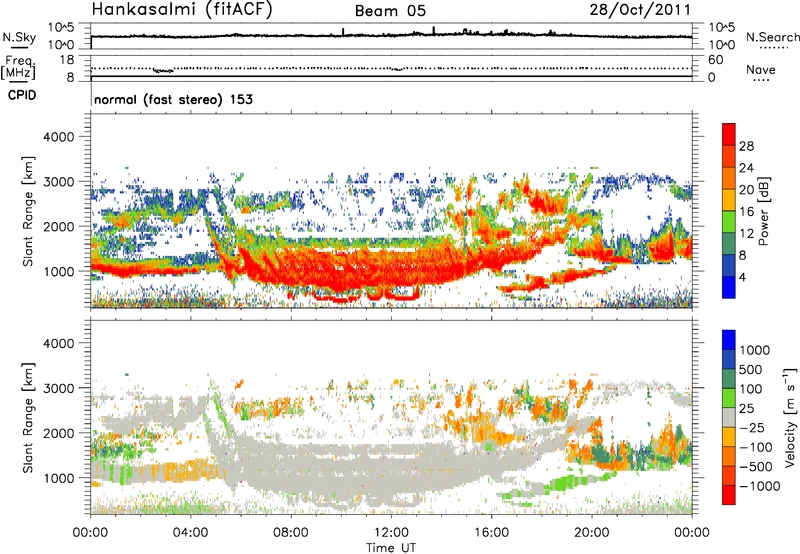Click the text "normal (fast stereo) 153"
This screenshot has height=554, width=800.
pos(173,99)
